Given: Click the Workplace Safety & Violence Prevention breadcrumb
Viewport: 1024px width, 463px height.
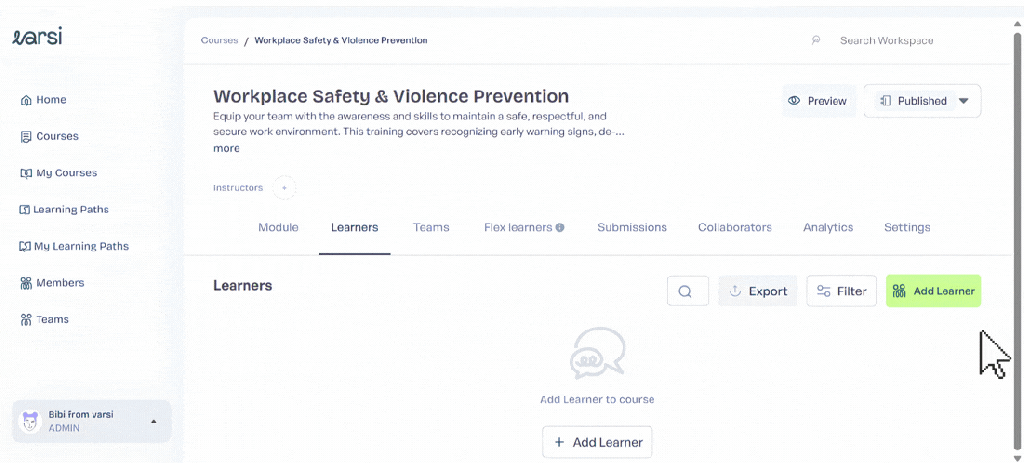Looking at the screenshot, I should pyautogui.click(x=341, y=40).
